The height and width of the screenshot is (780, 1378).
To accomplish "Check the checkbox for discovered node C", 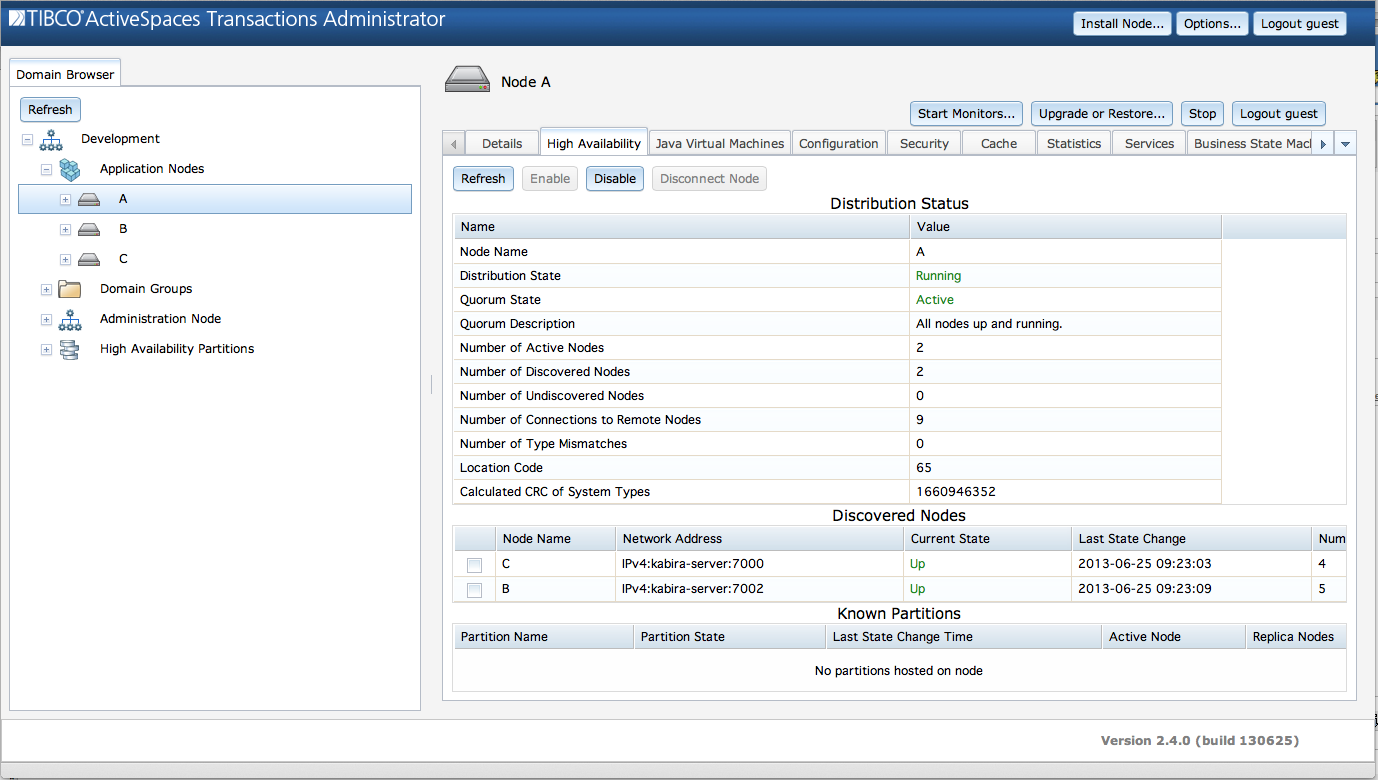I will [474, 565].
